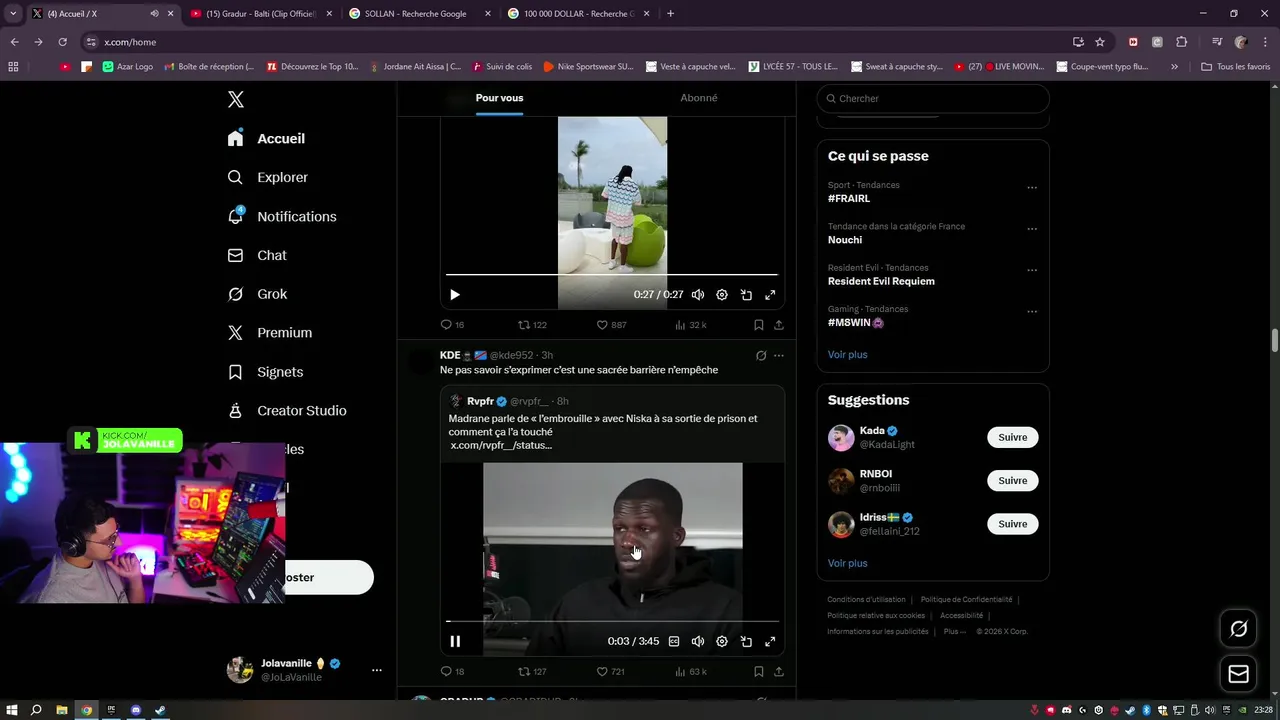Reply to post with 18 comments
The image size is (1280, 720).
coord(452,672)
